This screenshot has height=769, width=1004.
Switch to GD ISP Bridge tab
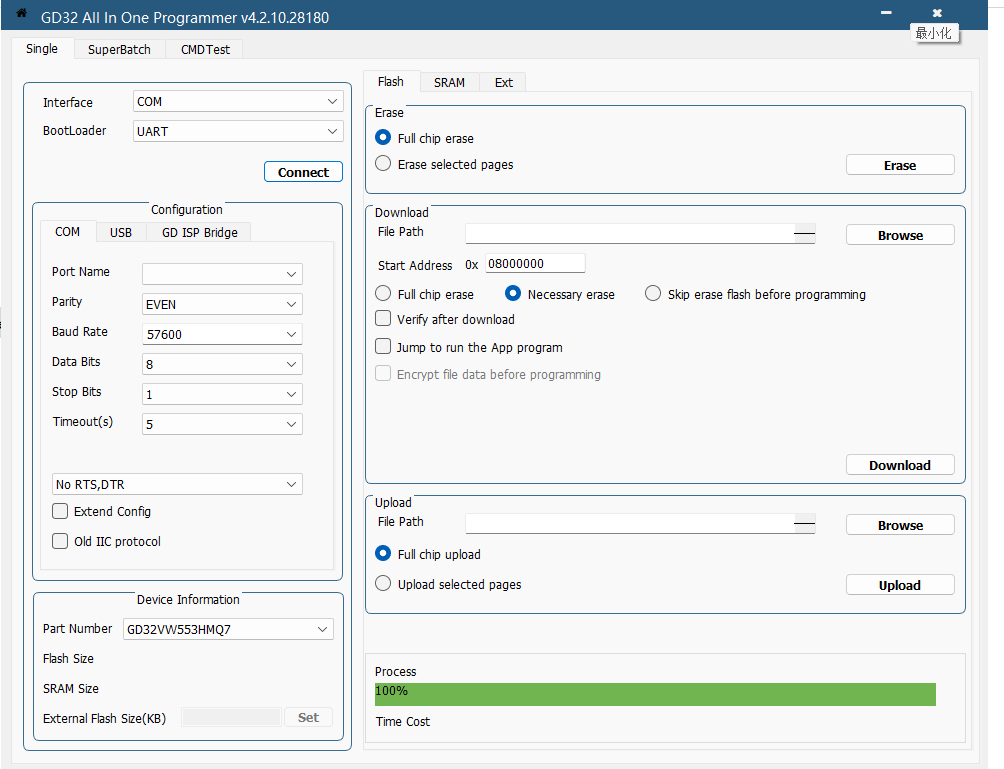click(200, 232)
